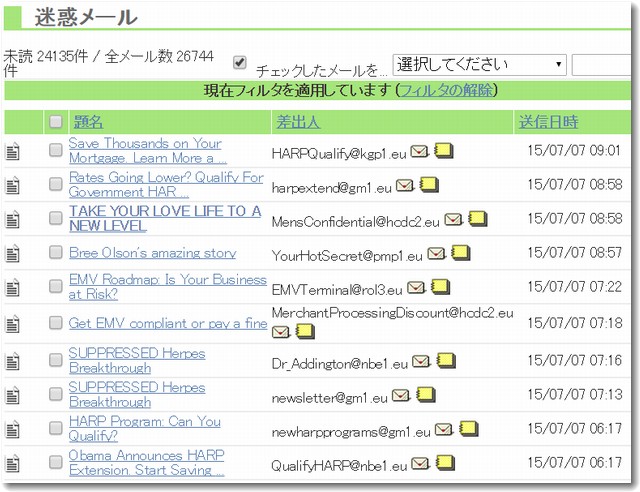Click document icon for Bree Olson's amazing story row

12,253
